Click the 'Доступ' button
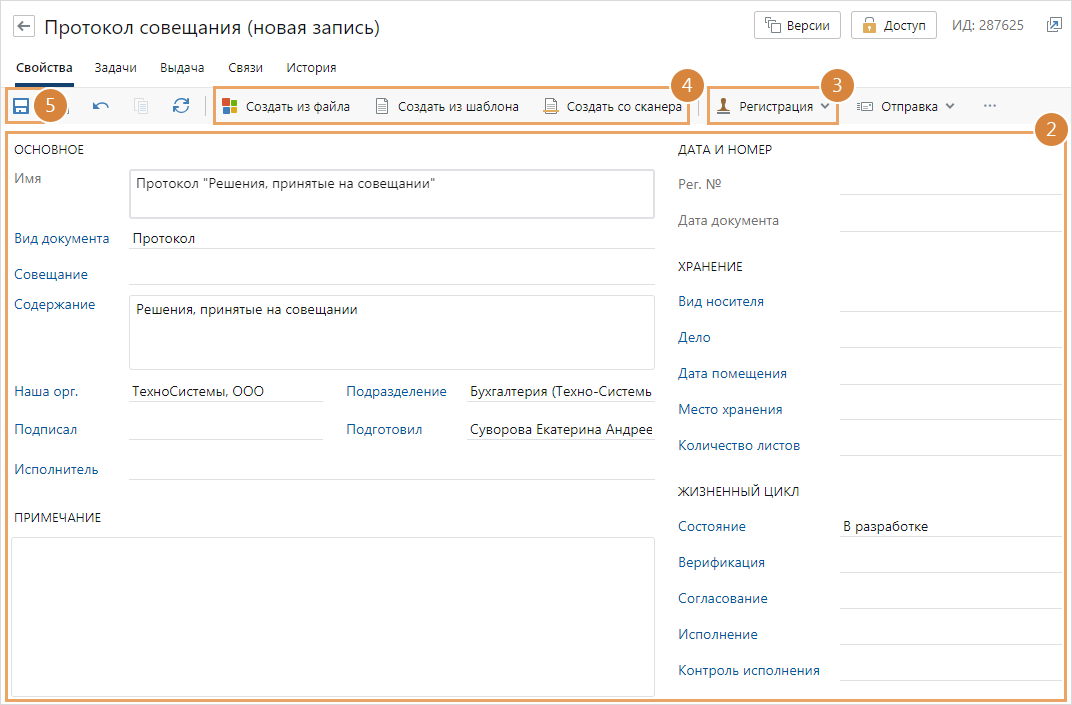Image resolution: width=1072 pixels, height=705 pixels. pos(893,25)
